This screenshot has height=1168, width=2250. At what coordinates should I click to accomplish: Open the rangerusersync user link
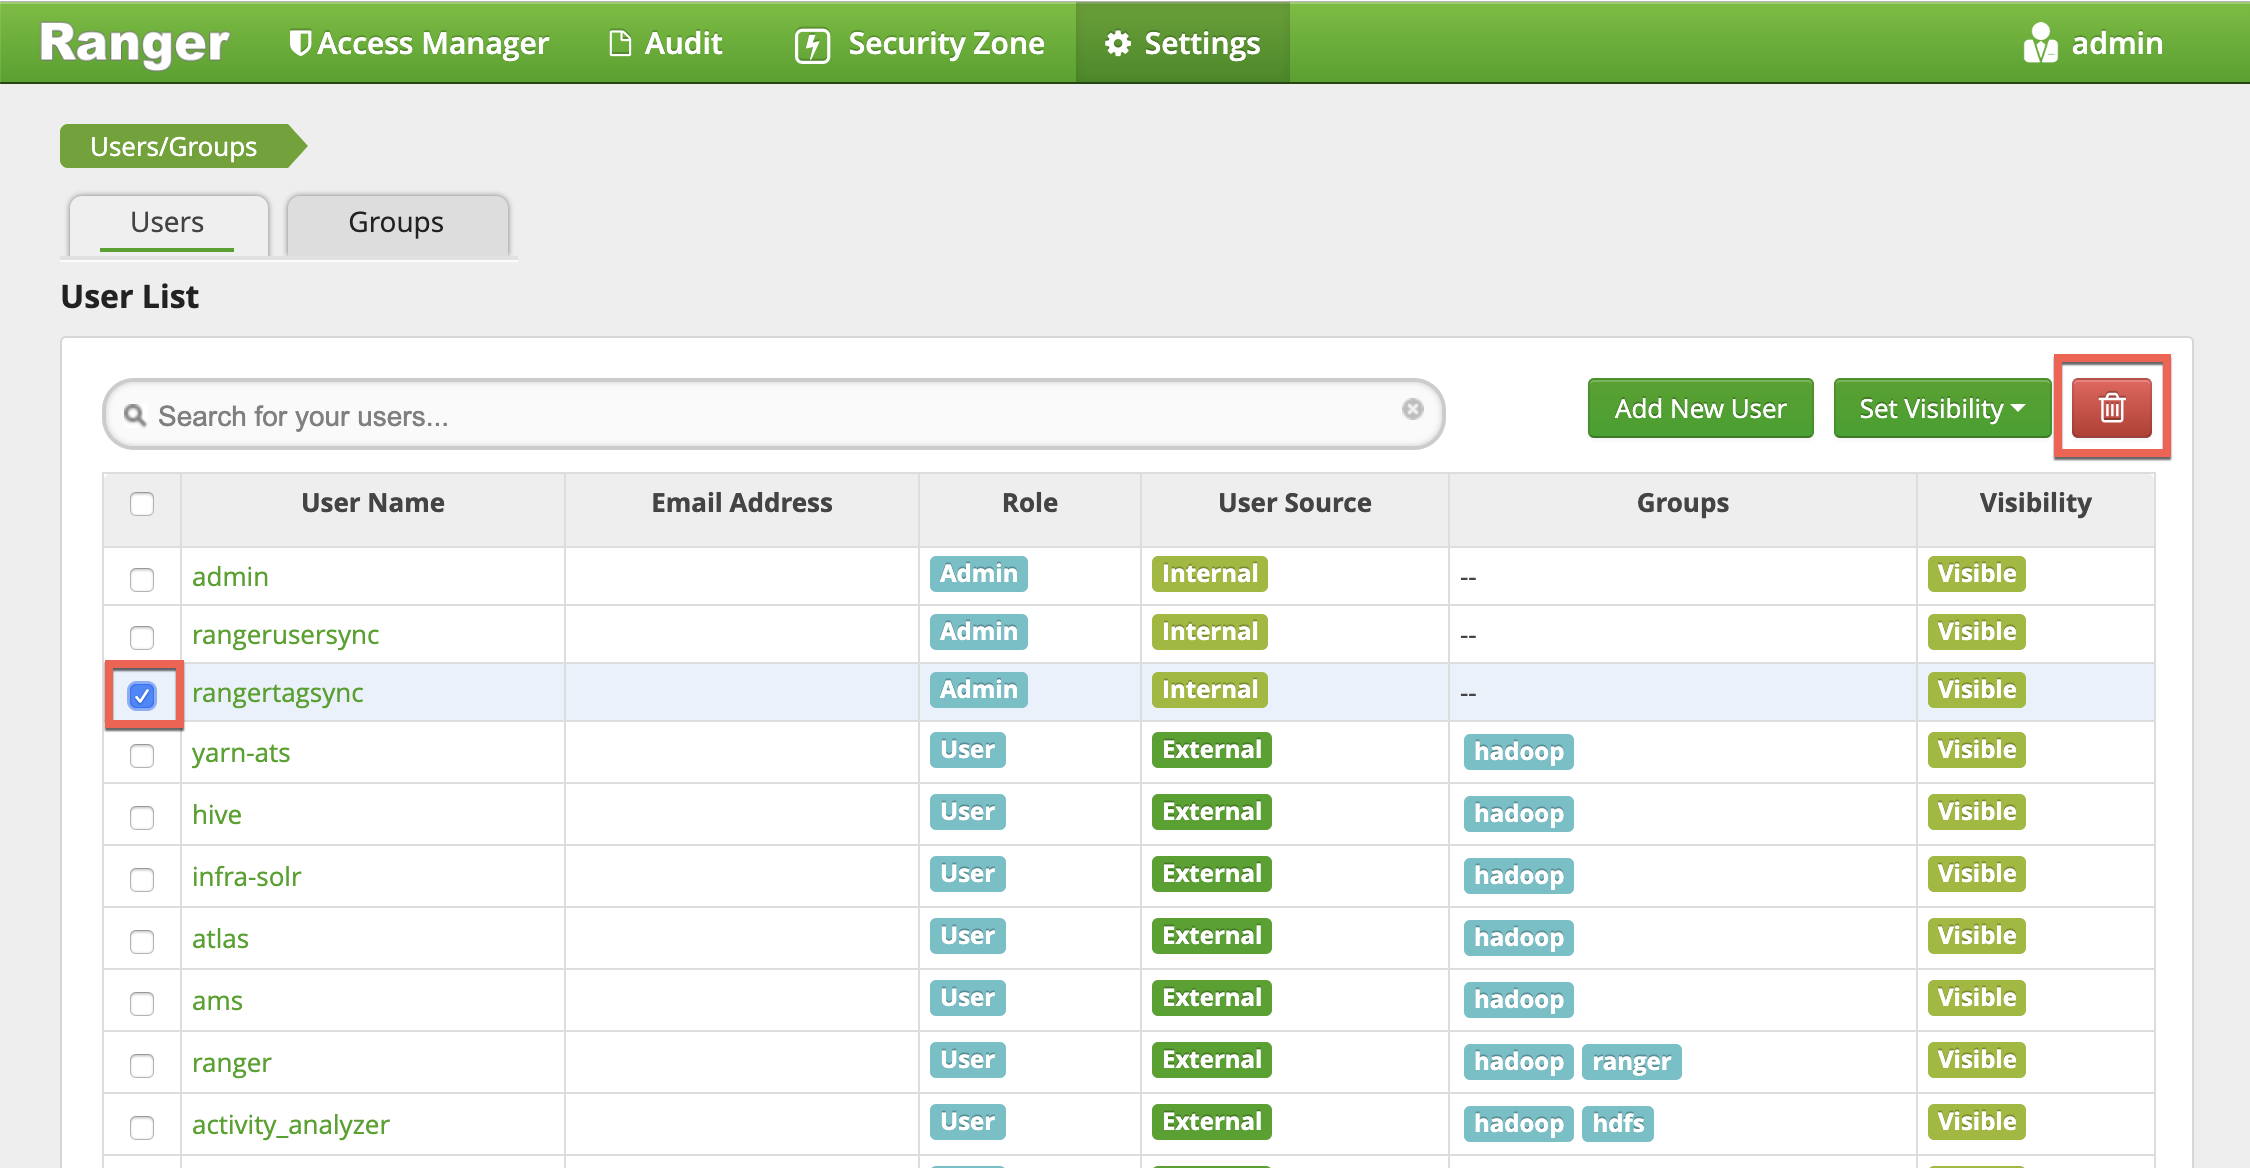(x=285, y=635)
